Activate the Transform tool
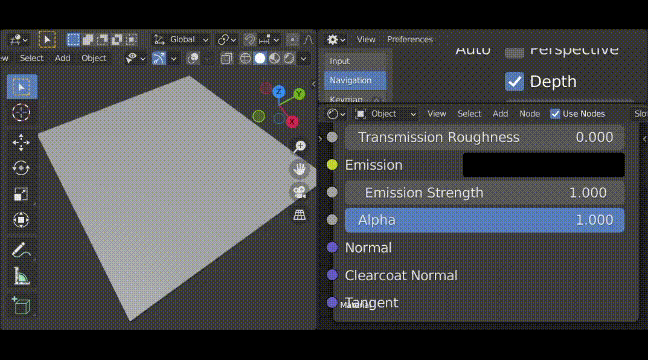648x360 pixels. coord(21,220)
